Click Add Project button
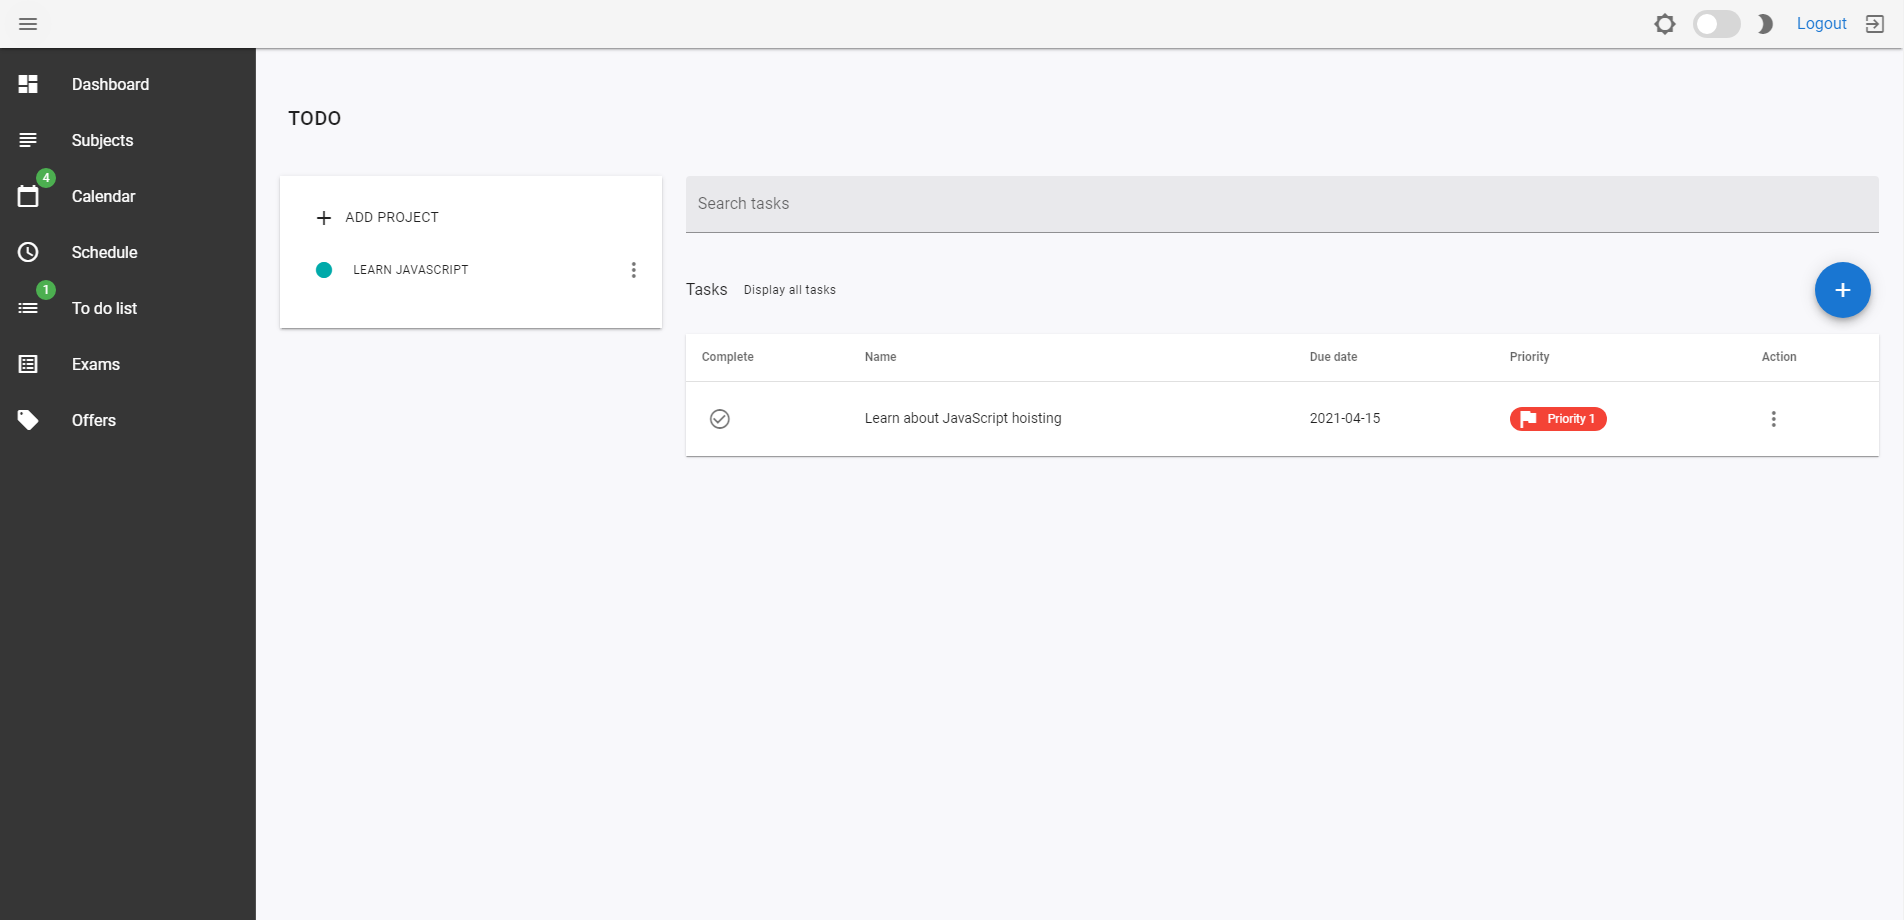 (378, 218)
